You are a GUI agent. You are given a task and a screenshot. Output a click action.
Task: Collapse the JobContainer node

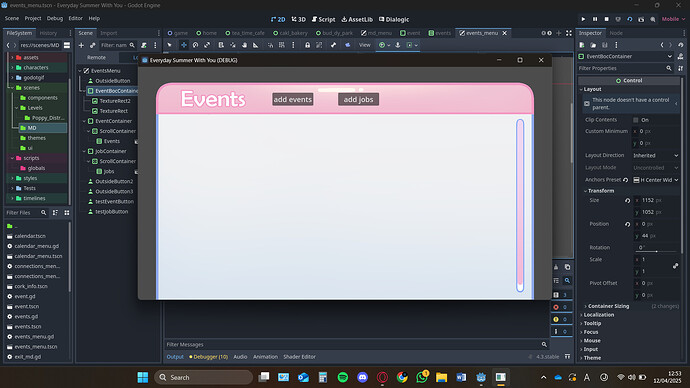click(x=84, y=151)
